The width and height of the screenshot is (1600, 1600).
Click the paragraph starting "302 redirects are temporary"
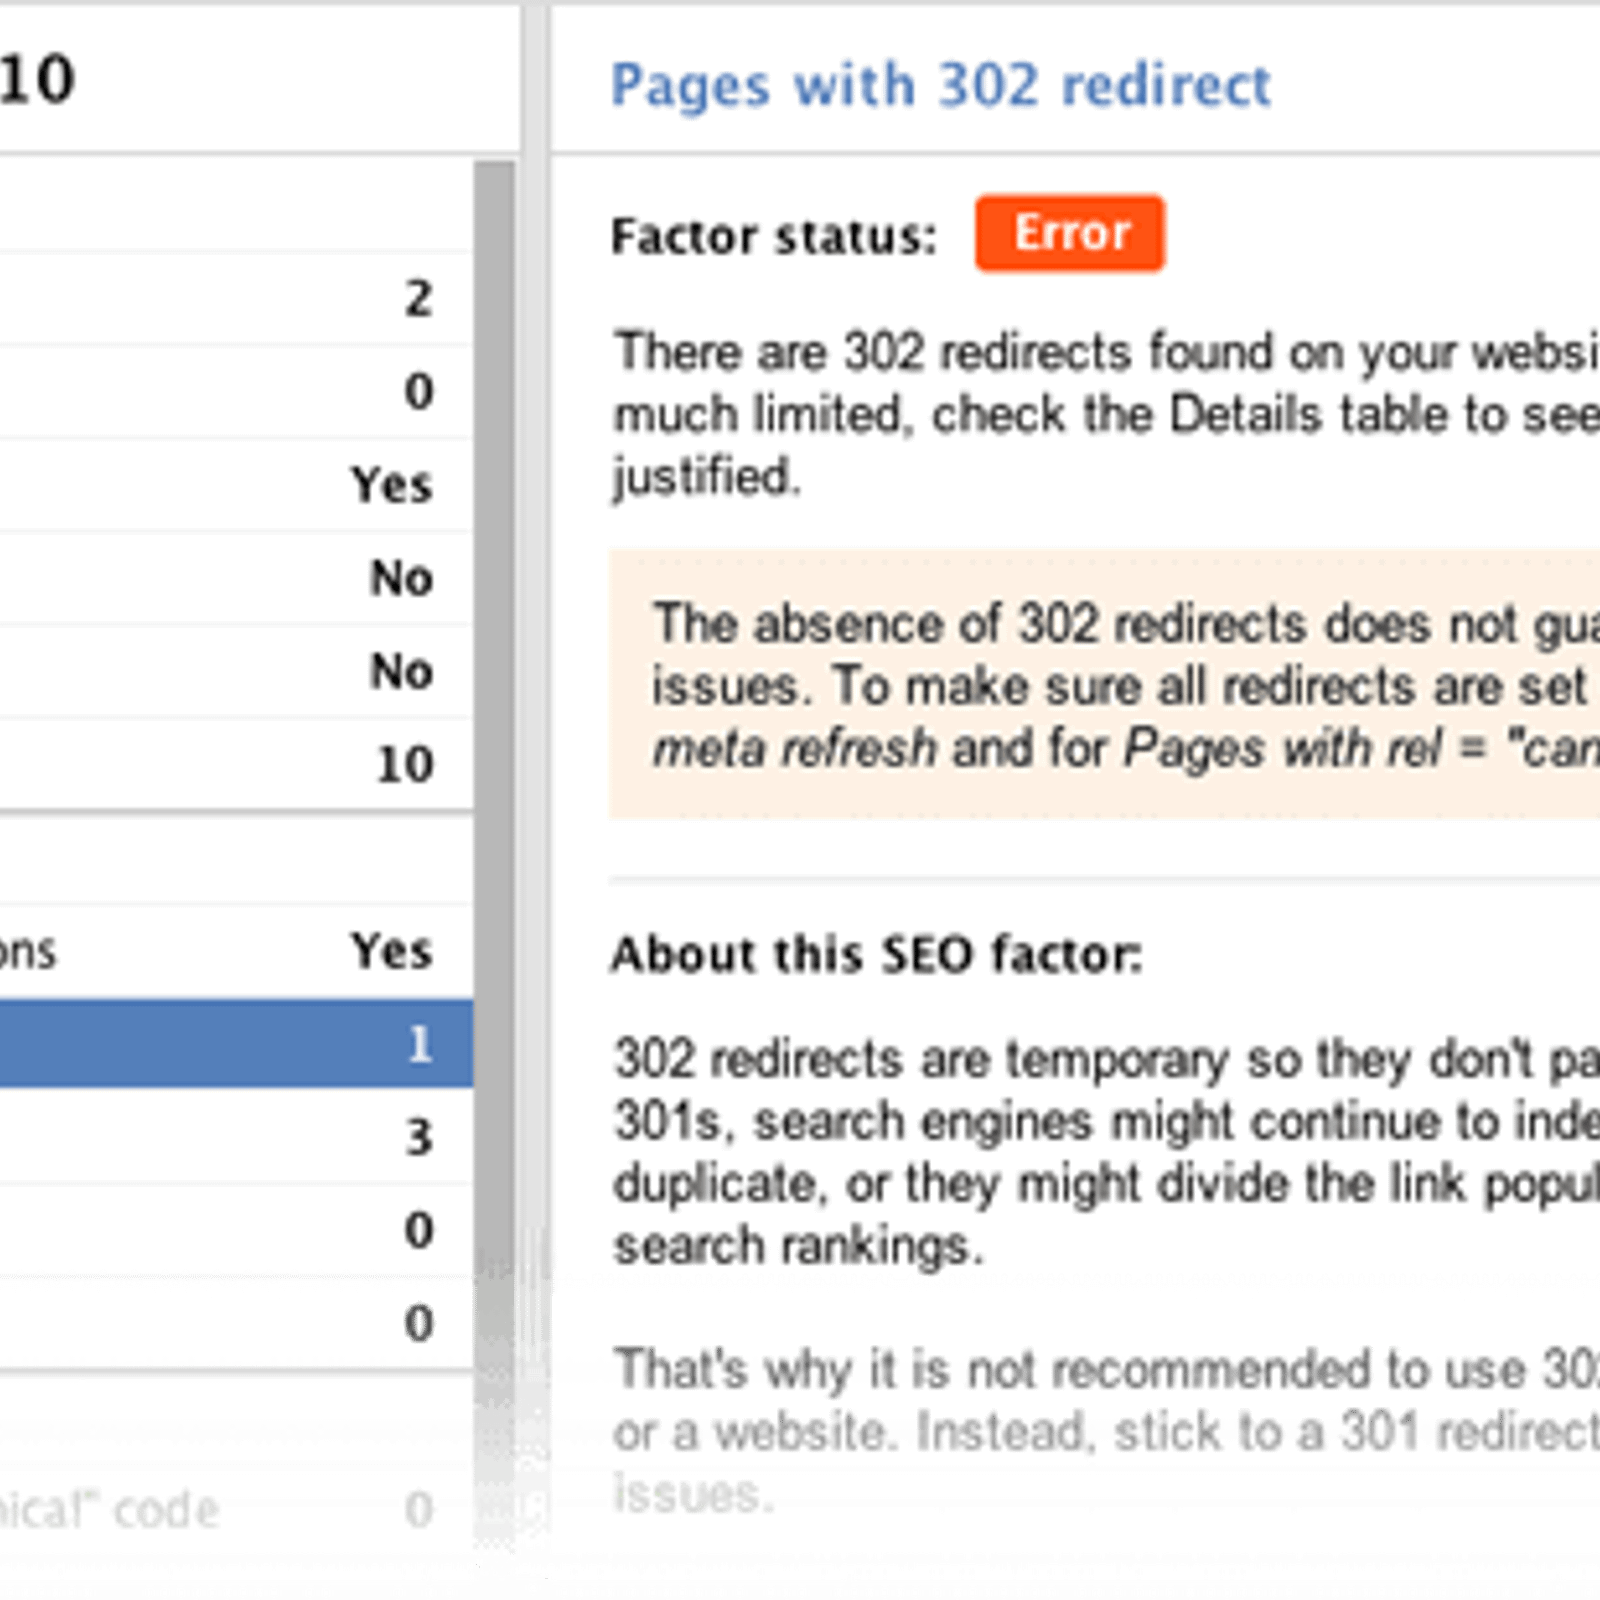(x=1106, y=1151)
